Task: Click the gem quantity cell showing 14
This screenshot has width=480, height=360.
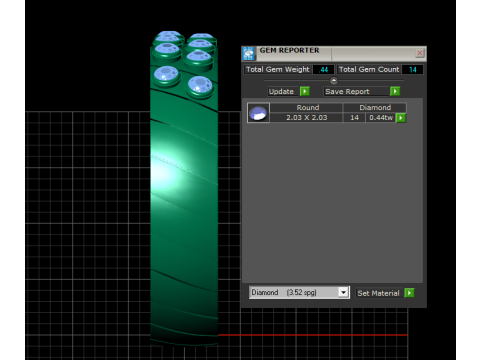Action: pos(354,118)
